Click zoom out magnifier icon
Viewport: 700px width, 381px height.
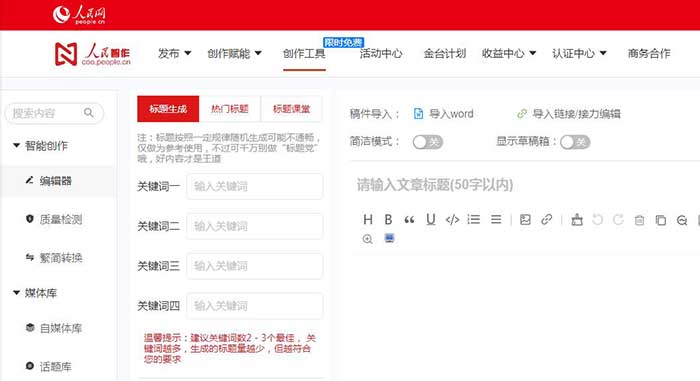(682, 220)
